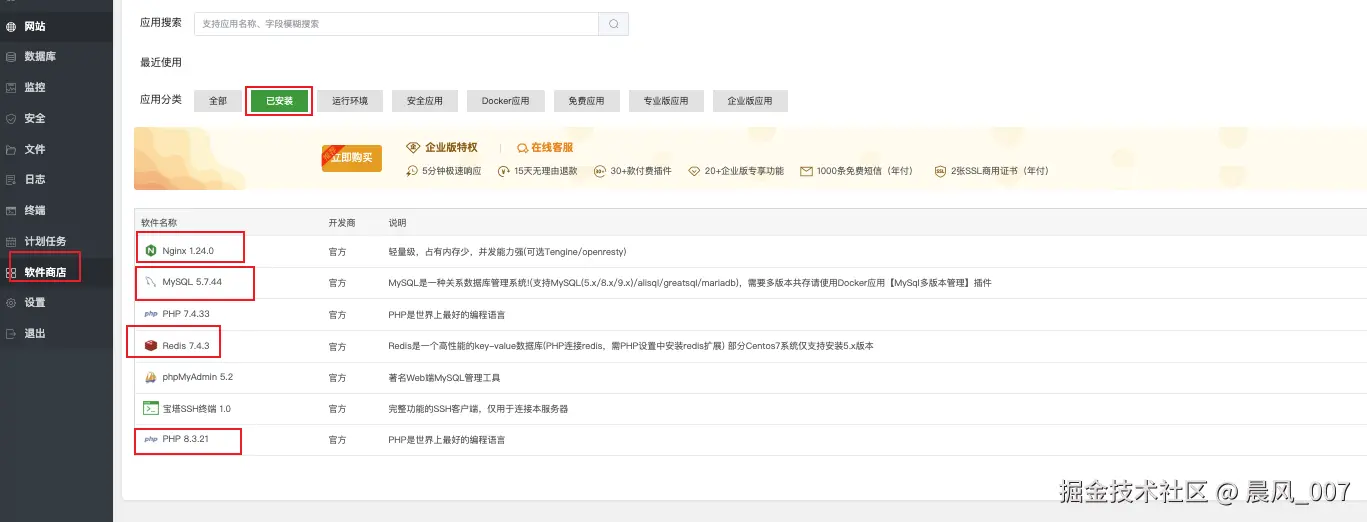Click the 20+企业版专享功能 text

pyautogui.click(x=744, y=171)
